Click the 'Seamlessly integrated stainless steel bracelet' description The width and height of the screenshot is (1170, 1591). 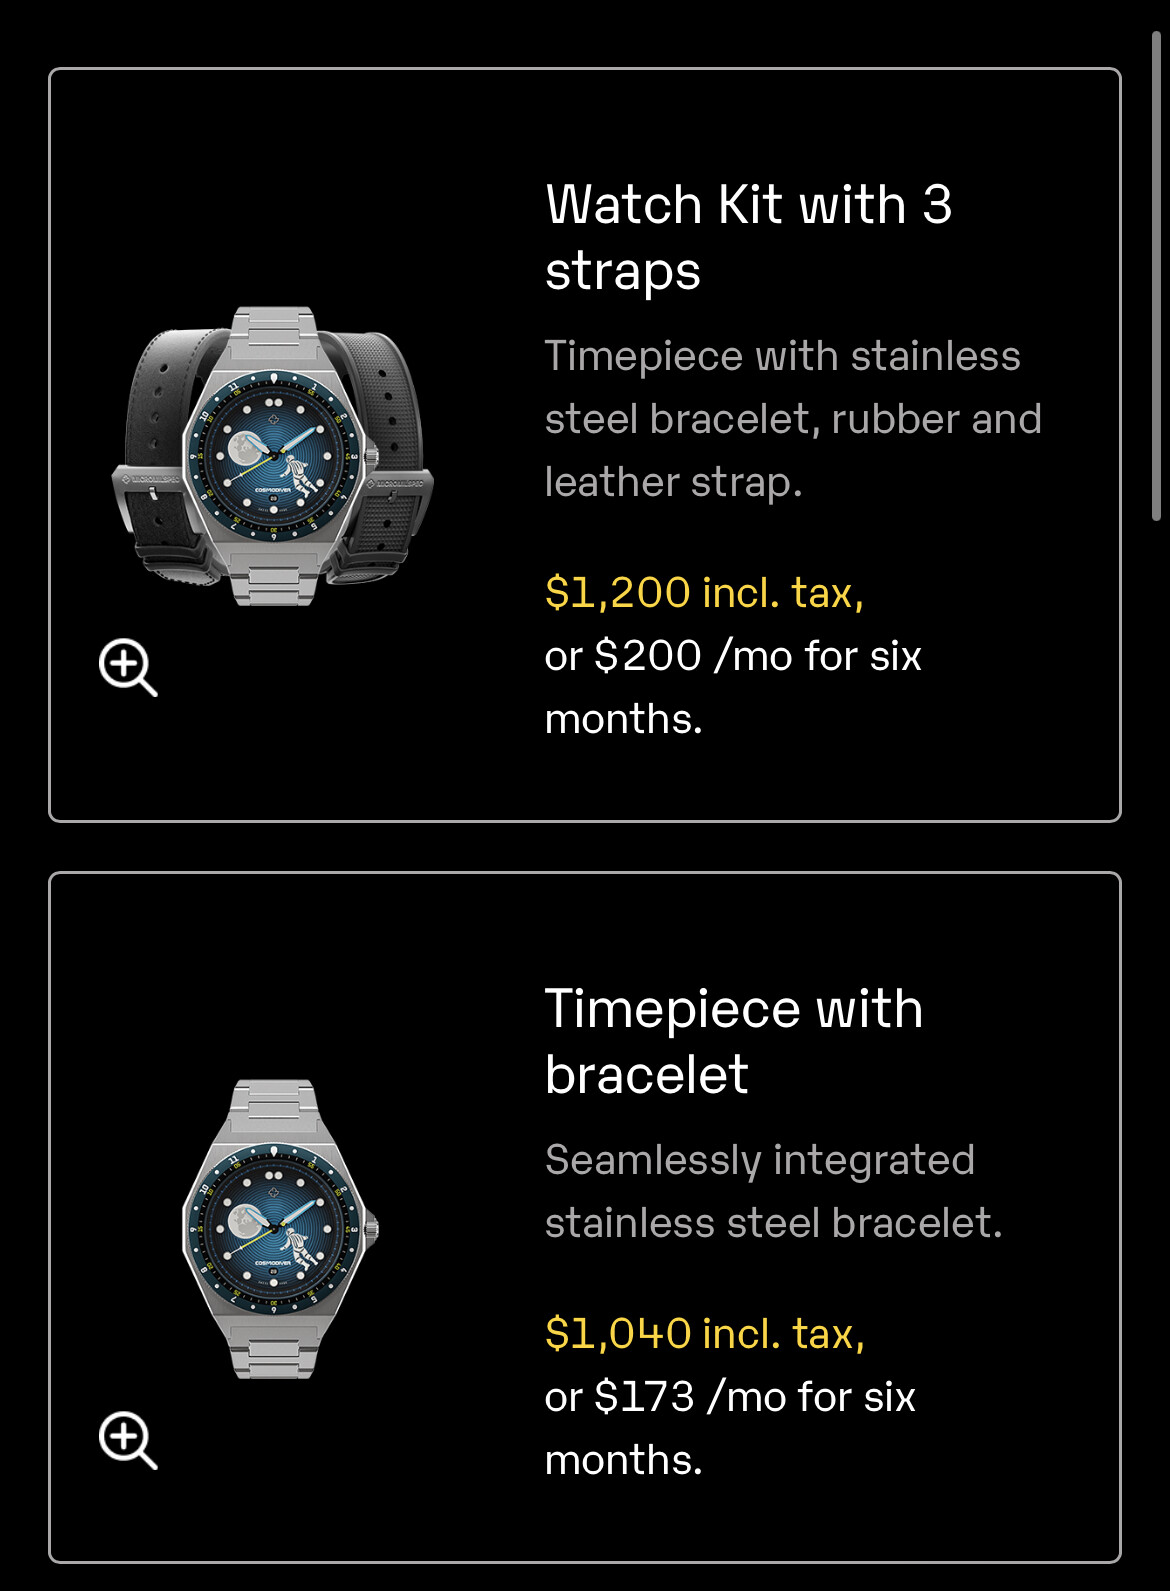point(773,1191)
